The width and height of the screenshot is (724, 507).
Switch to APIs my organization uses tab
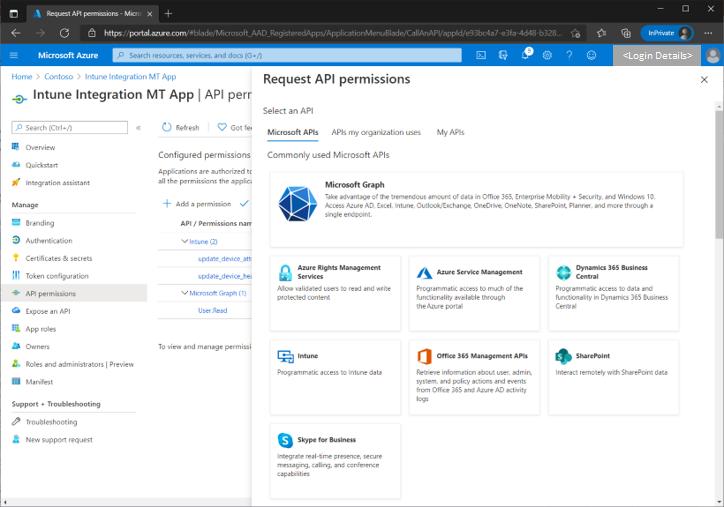[x=376, y=132]
